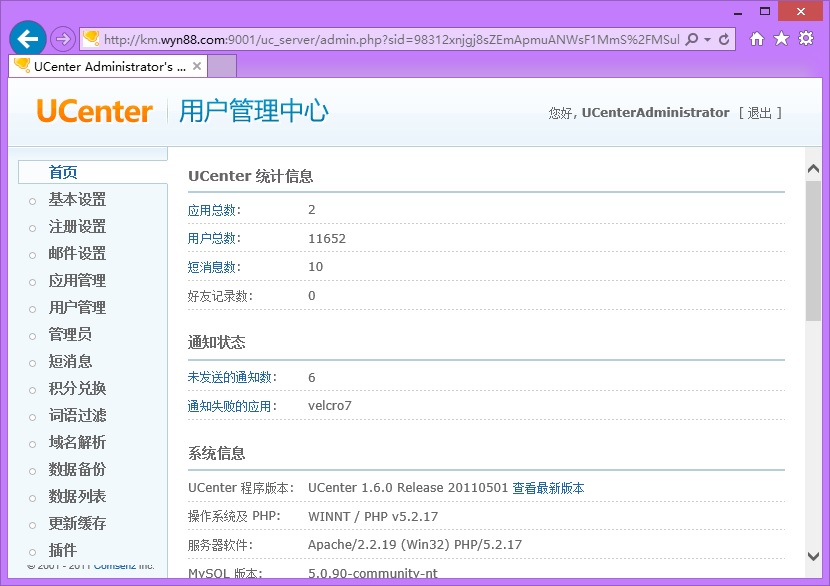Click the 用户总数 link

[212, 239]
